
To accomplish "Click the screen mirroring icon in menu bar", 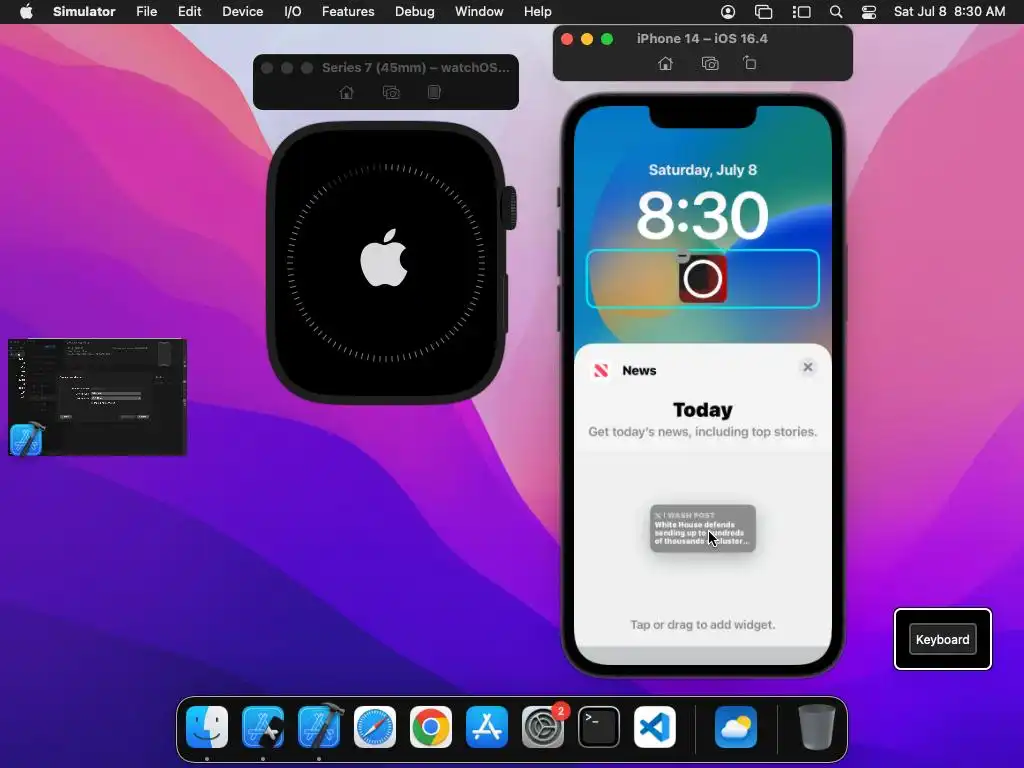I will tap(763, 12).
